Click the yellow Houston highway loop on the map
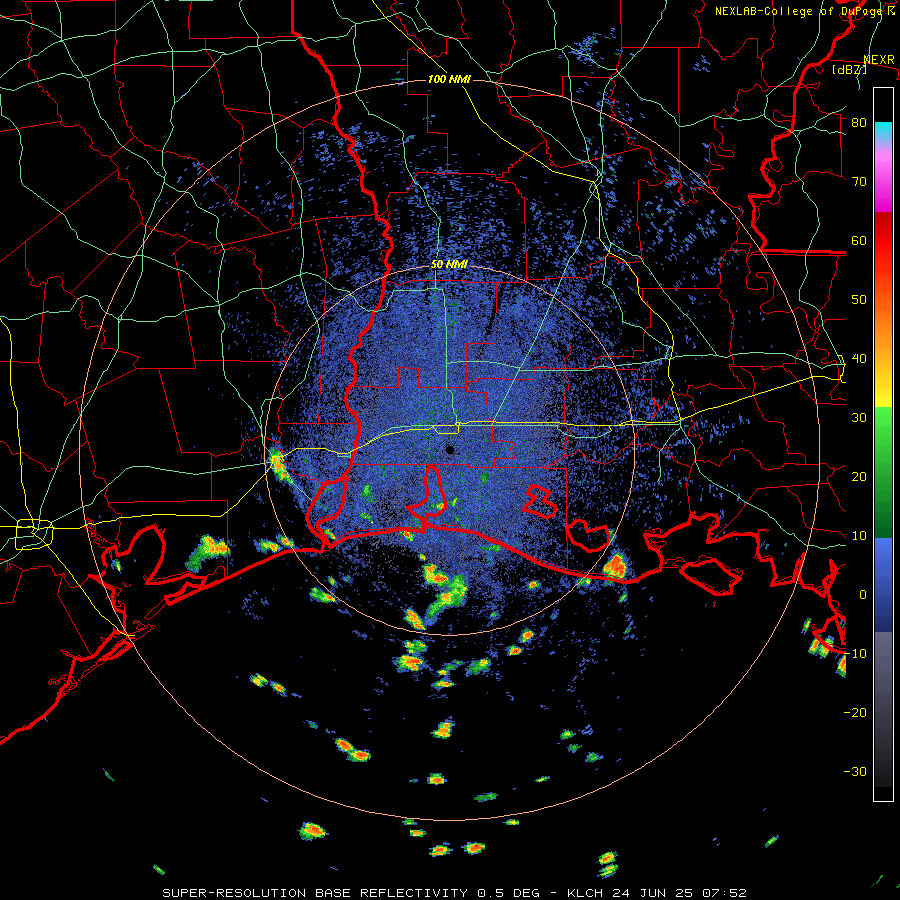 point(34,533)
